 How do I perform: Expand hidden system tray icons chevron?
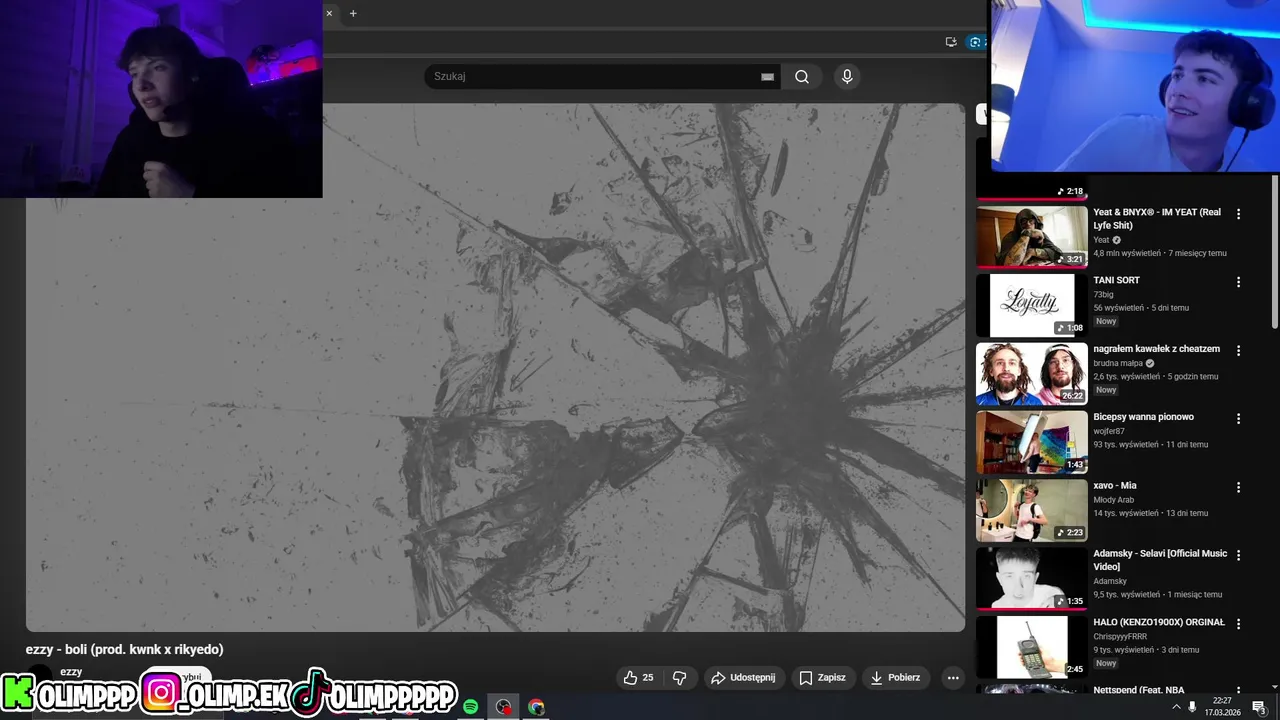pyautogui.click(x=1175, y=707)
